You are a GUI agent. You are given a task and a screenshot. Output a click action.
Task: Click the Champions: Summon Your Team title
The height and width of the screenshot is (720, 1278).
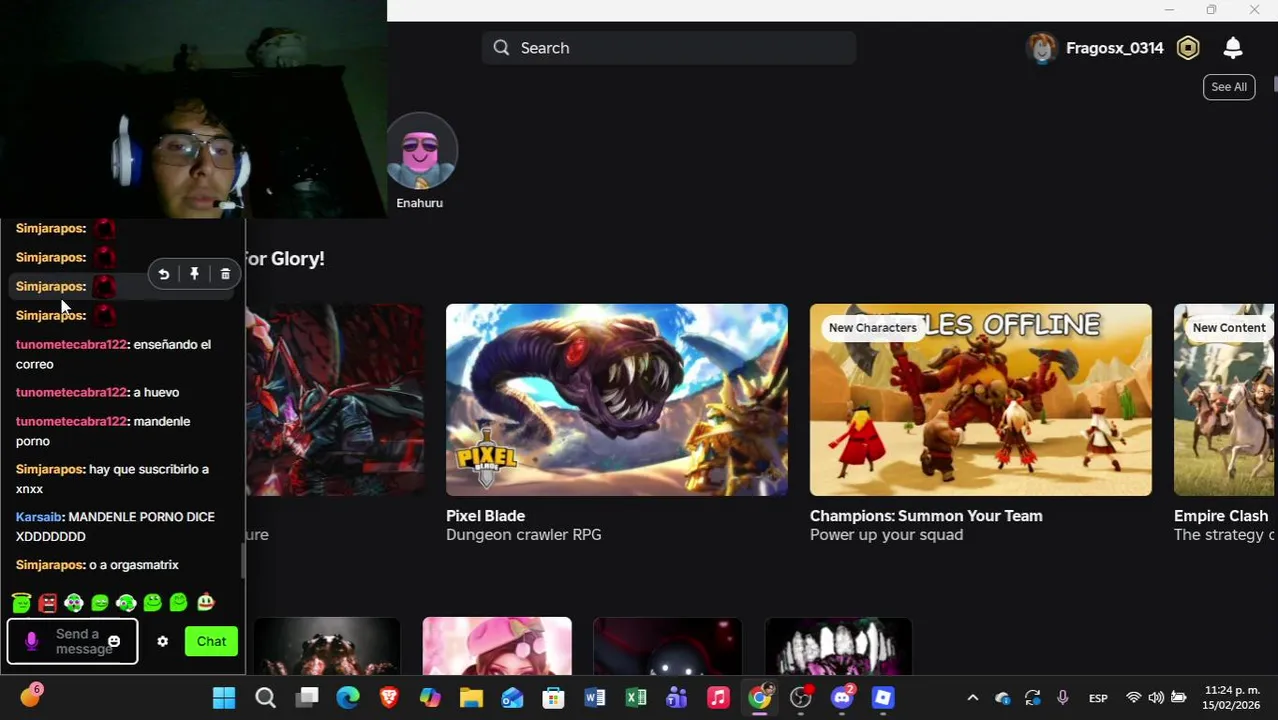click(x=926, y=516)
